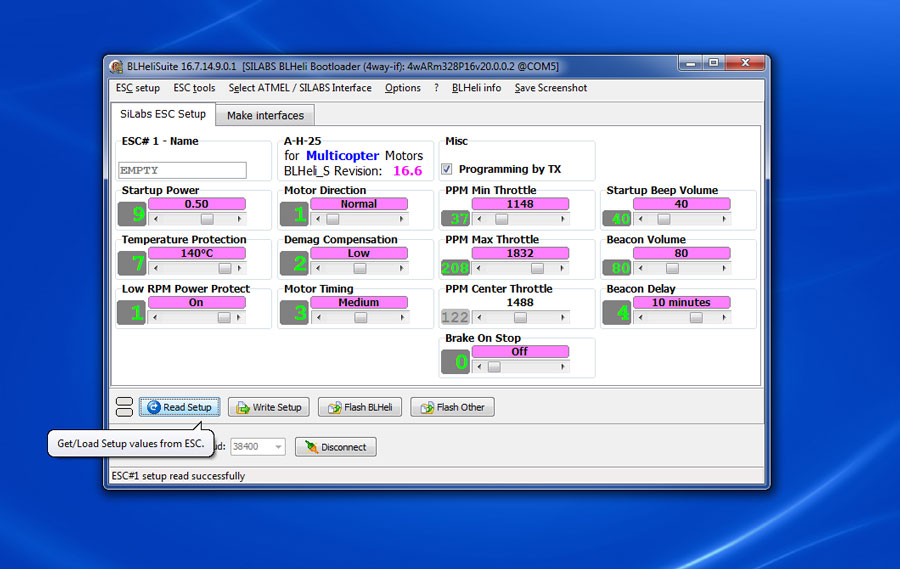The image size is (900, 569).
Task: Click the Brake On Stop slider thumb
Action: [494, 367]
